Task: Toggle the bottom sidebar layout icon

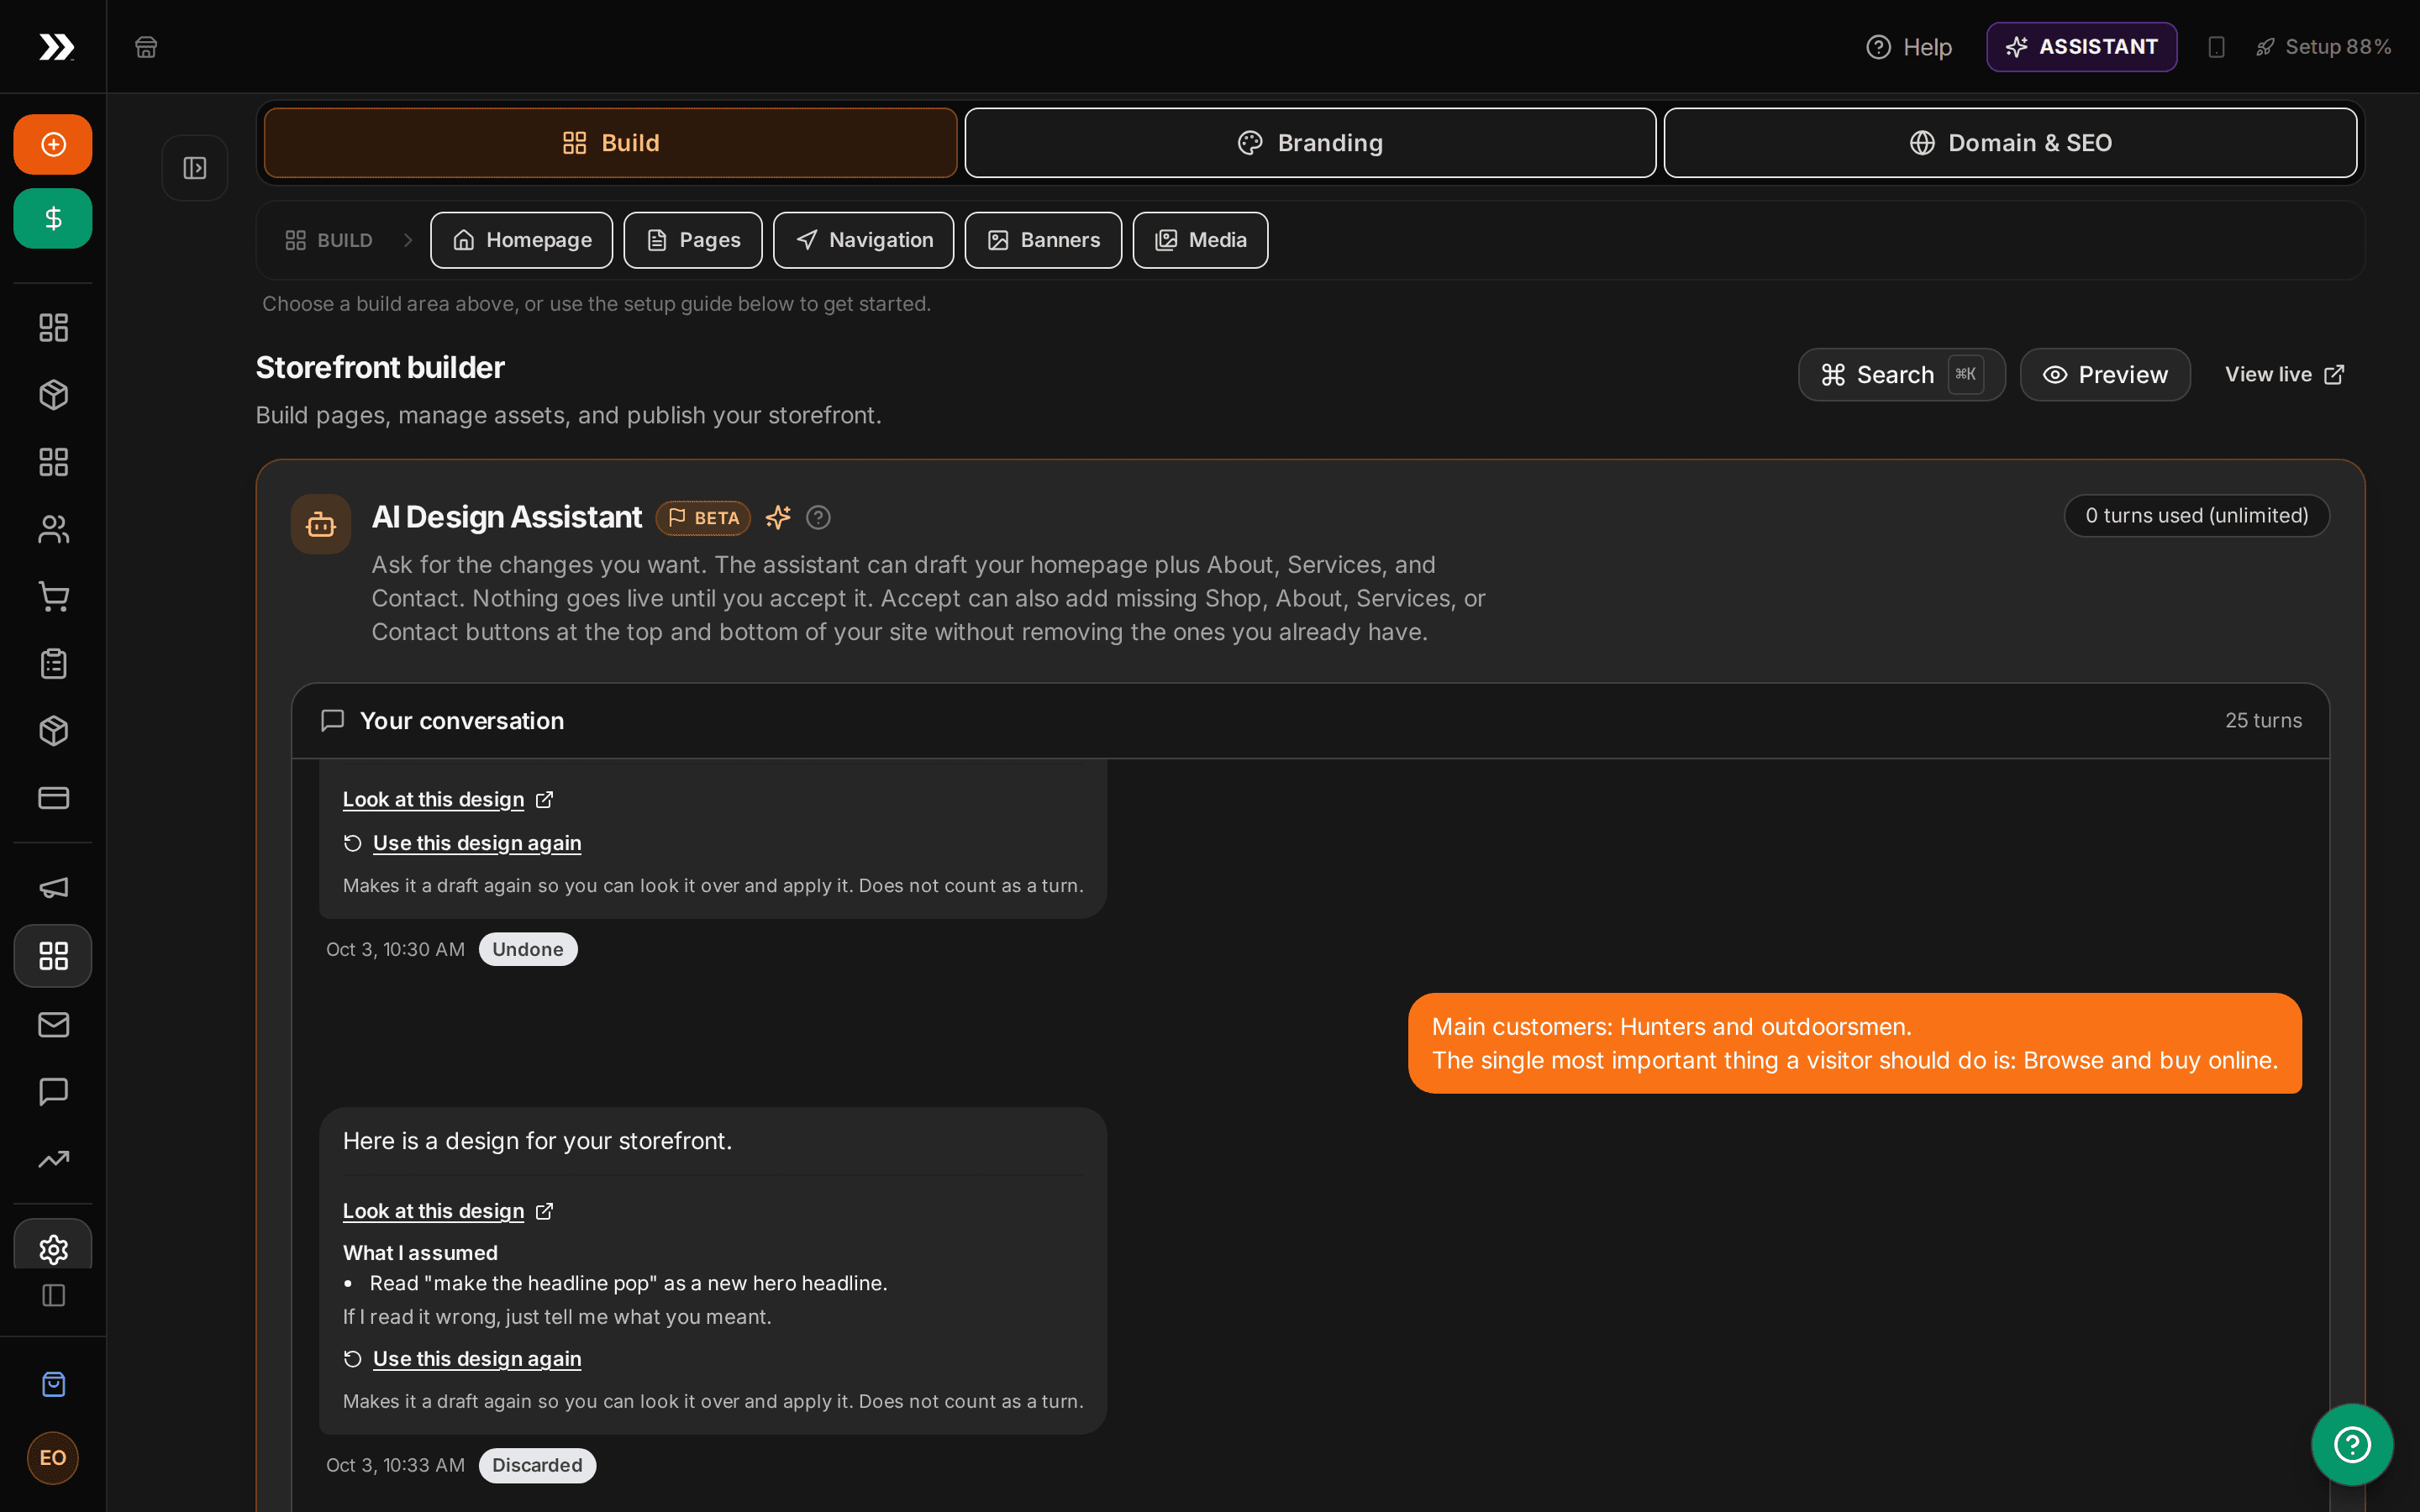Action: (x=53, y=1295)
